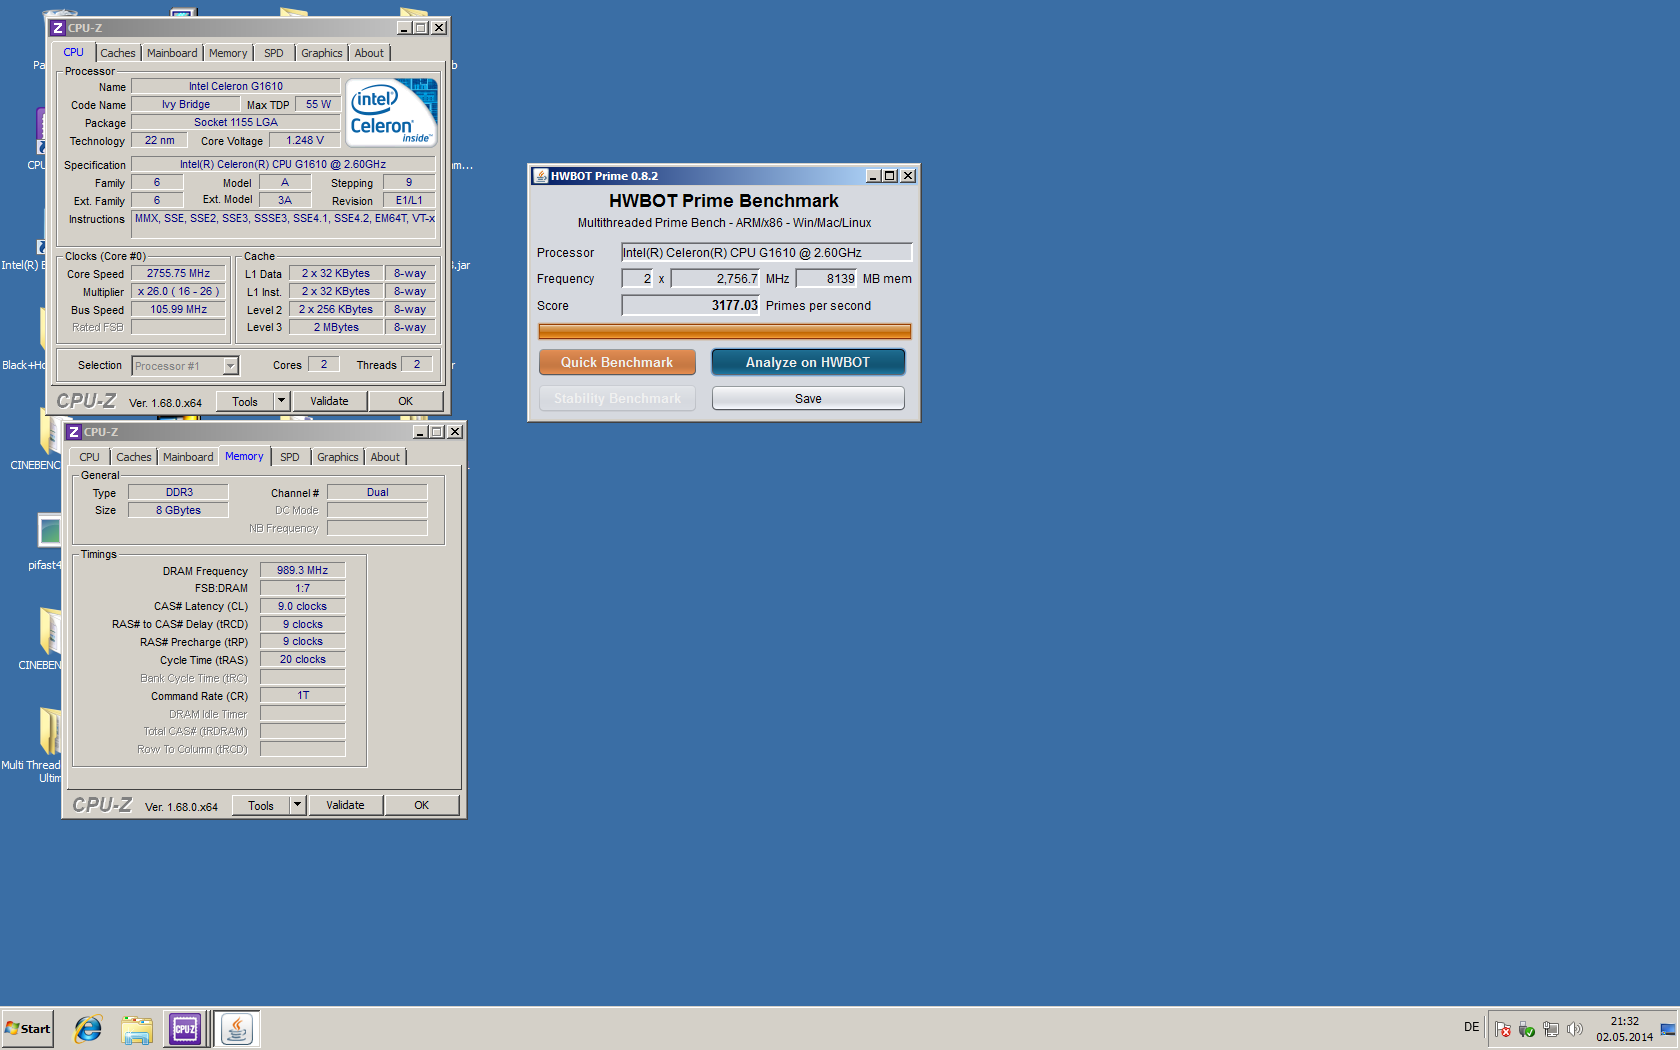This screenshot has height=1050, width=1680.
Task: Click the volume speaker tray icon
Action: [1575, 1029]
